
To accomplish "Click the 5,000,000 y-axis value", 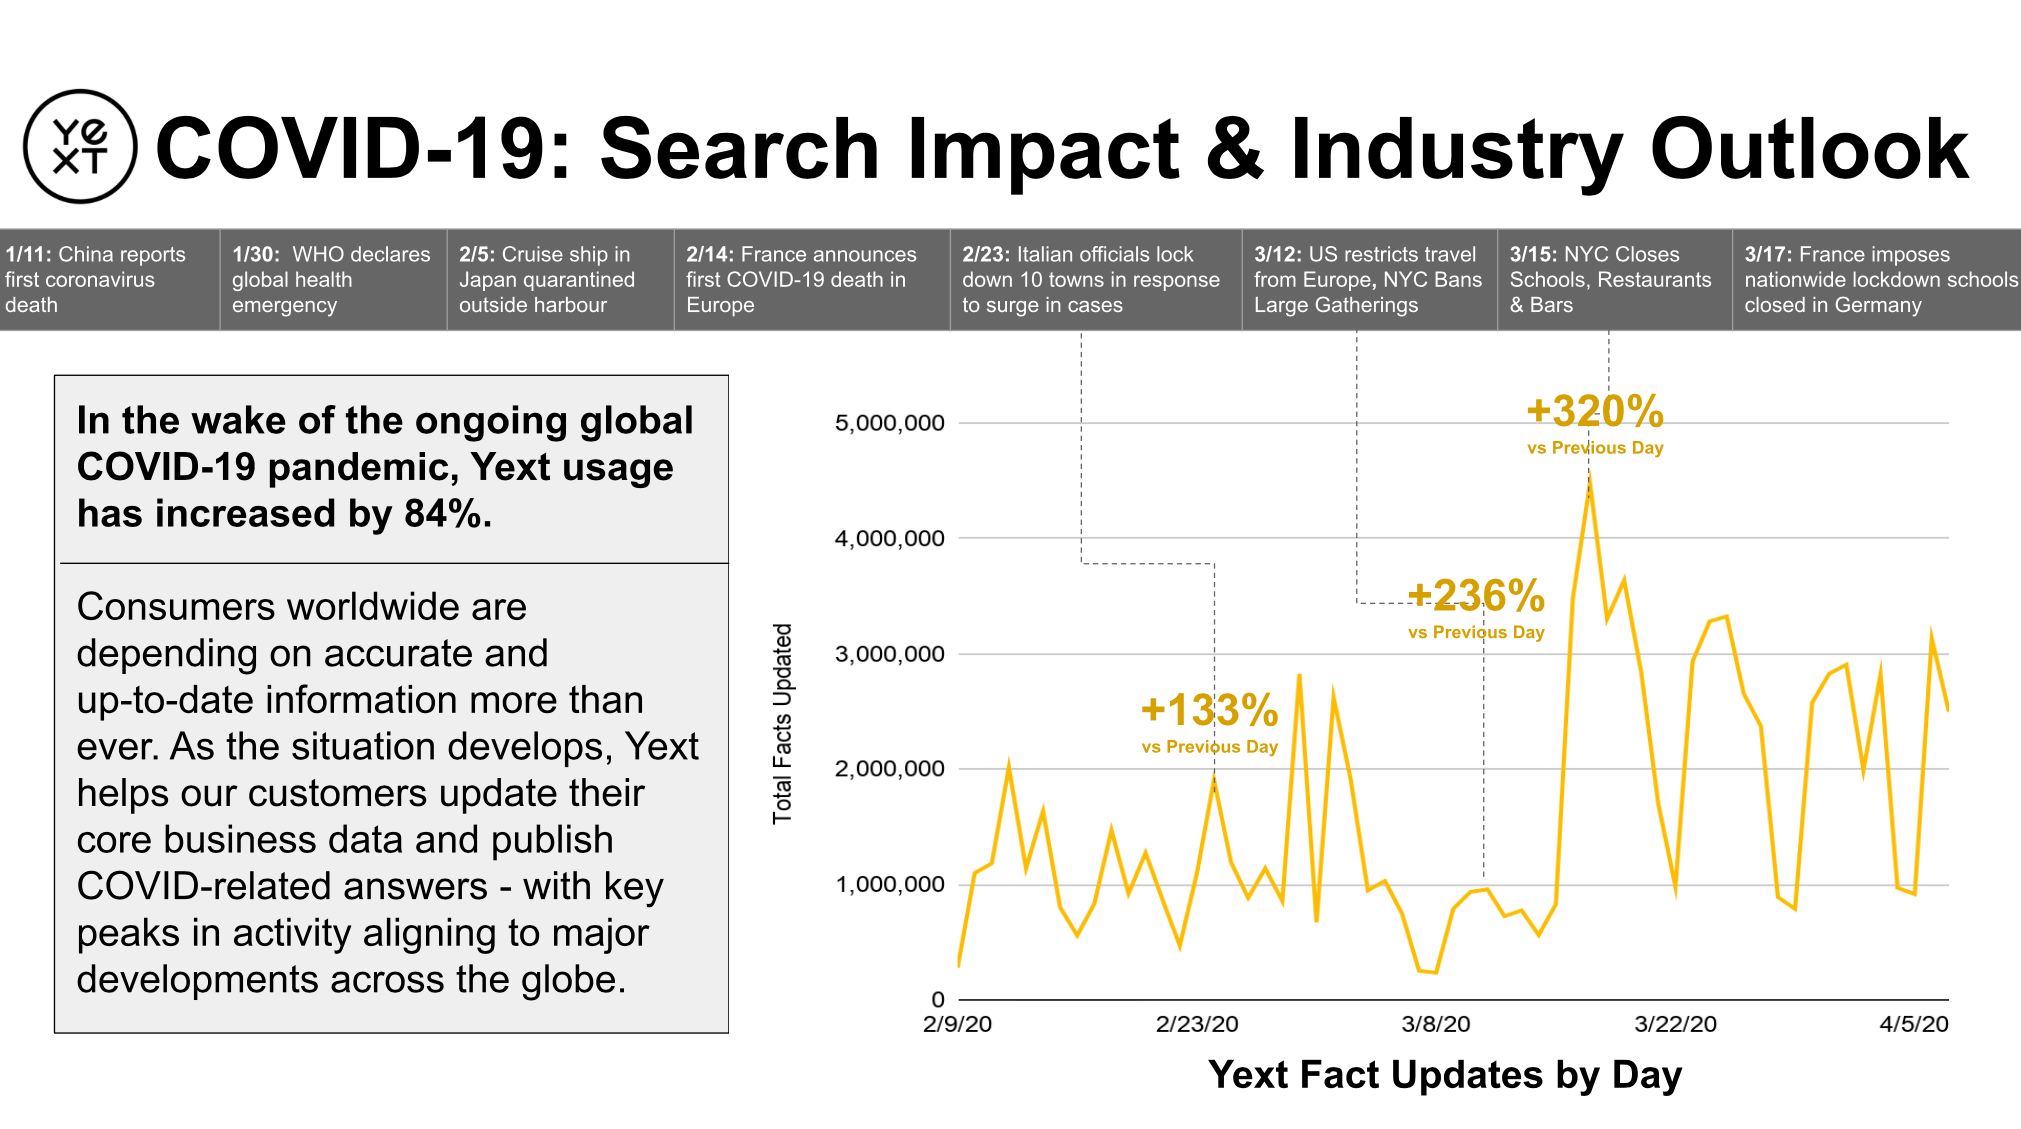I will (x=889, y=423).
